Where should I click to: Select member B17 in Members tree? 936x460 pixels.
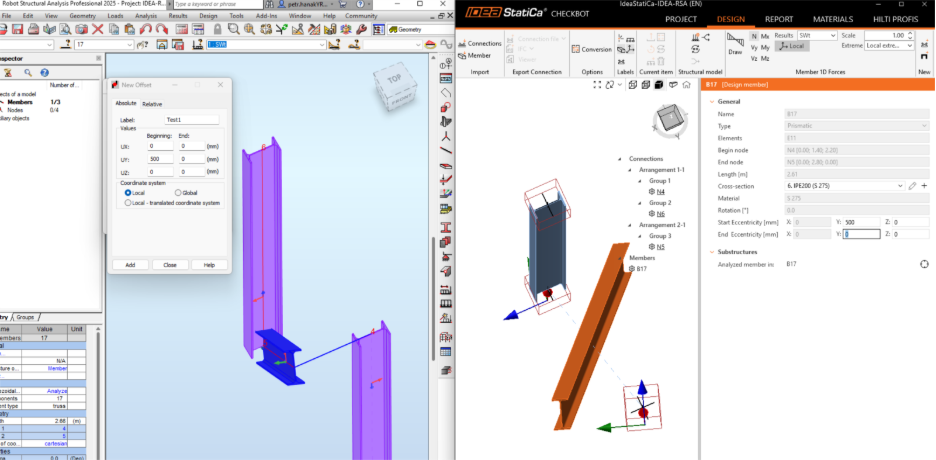coord(642,269)
